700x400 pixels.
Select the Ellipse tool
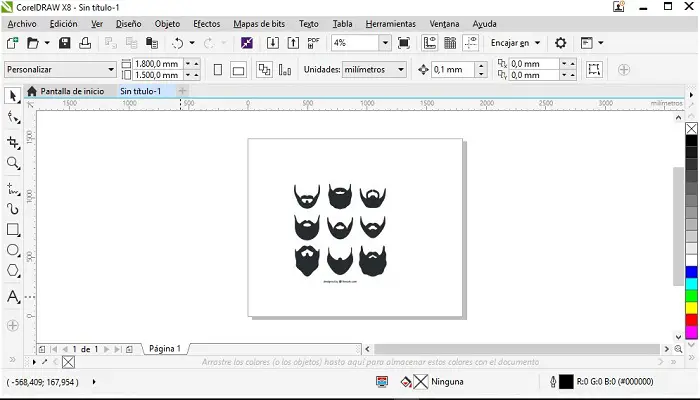13,250
